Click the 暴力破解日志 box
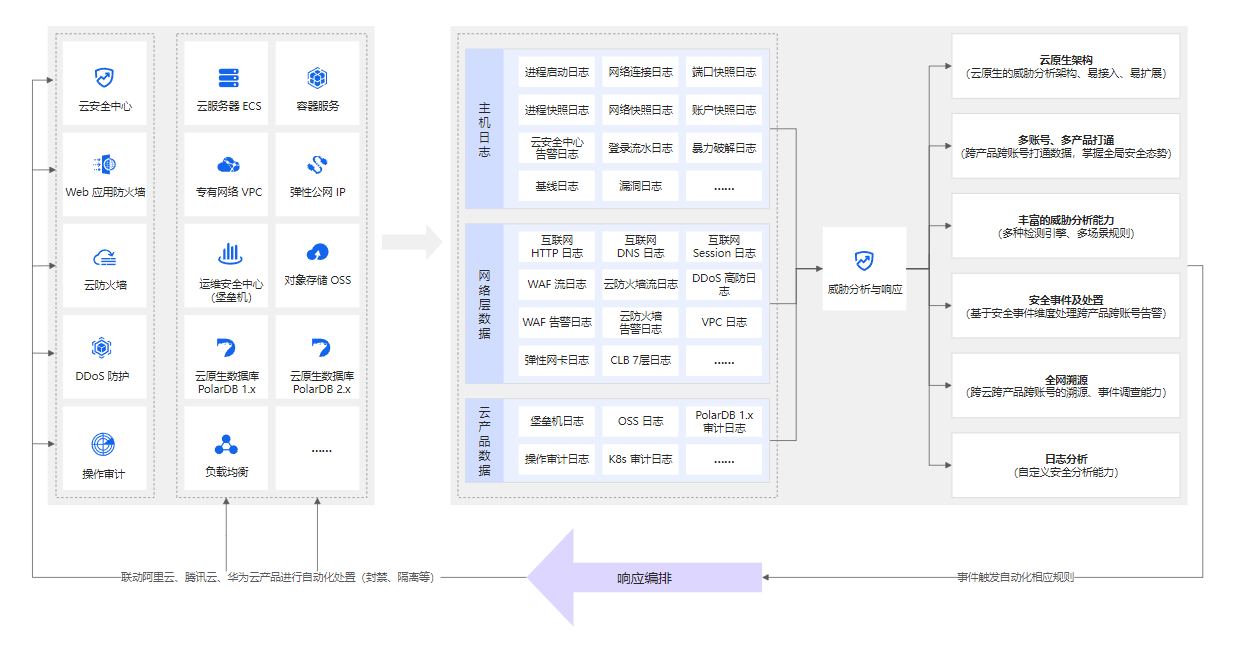The image size is (1234, 649). pos(724,148)
